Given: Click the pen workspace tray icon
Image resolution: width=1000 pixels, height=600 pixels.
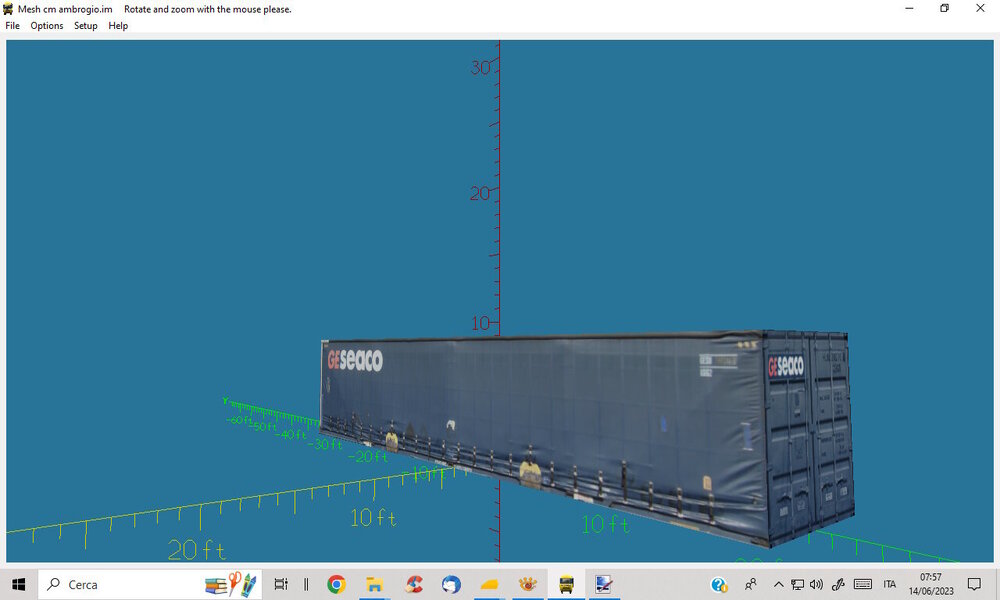Looking at the screenshot, I should click(x=838, y=584).
